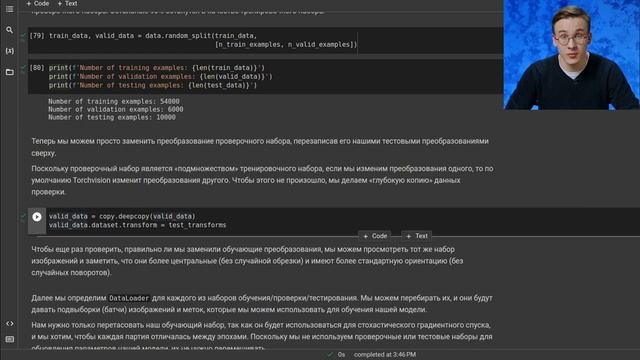Open the table of contents sidebar icon
The image size is (640, 360).
point(9,9)
